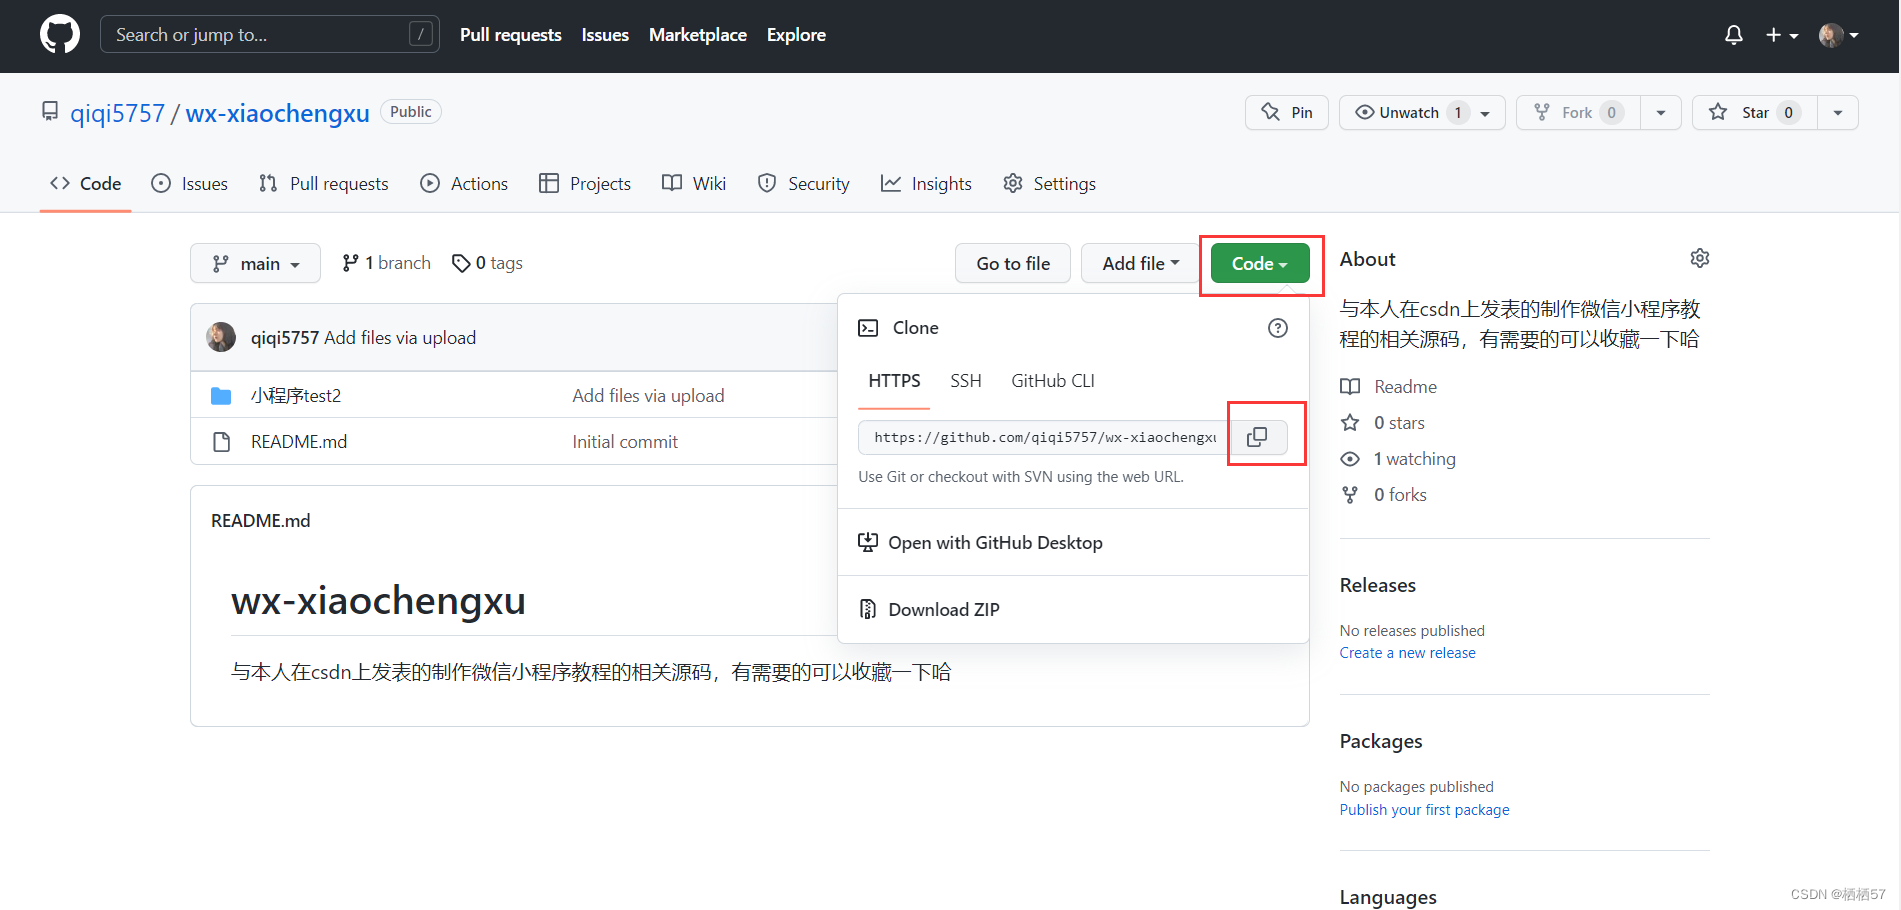
Task: Publish your first package link
Action: 1425,810
